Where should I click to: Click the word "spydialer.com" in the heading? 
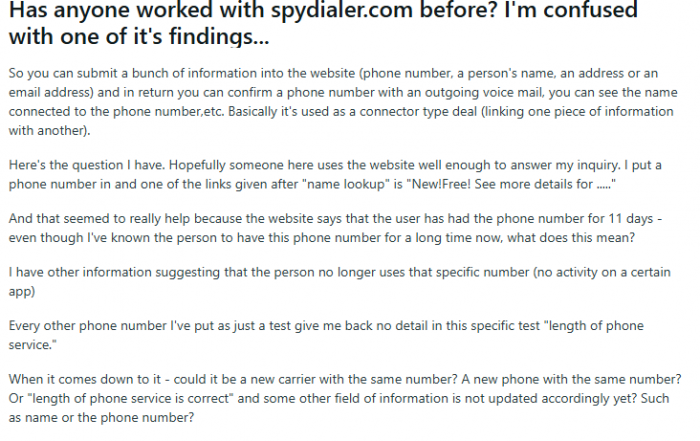tap(342, 10)
